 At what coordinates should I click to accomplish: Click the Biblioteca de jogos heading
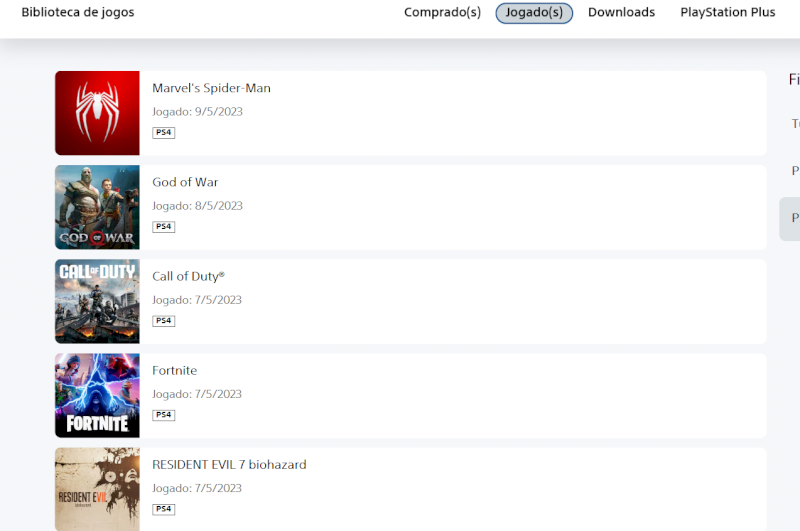[78, 12]
